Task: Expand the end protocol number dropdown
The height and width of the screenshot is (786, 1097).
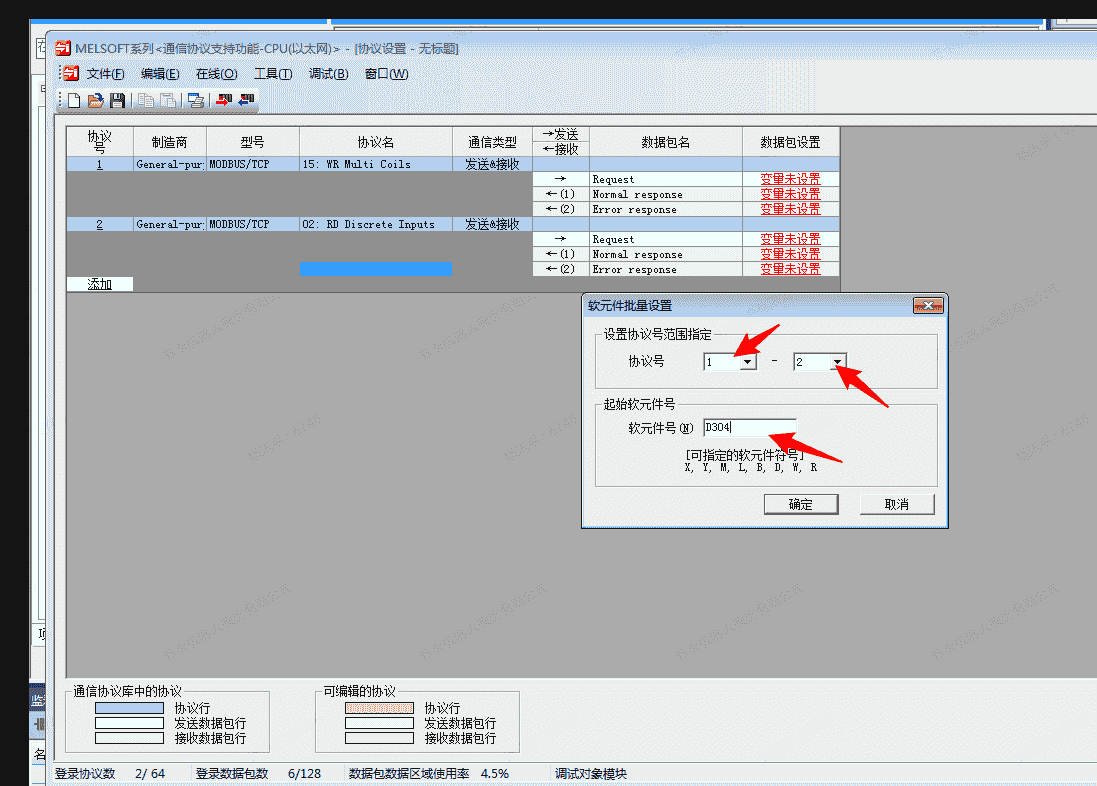Action: tap(837, 362)
